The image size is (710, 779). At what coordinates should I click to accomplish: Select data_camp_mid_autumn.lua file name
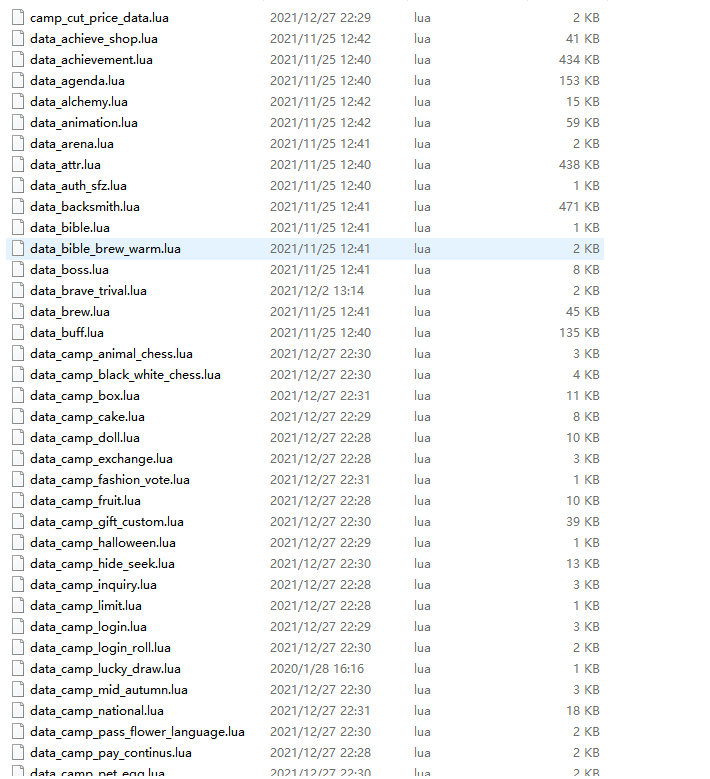coord(108,690)
